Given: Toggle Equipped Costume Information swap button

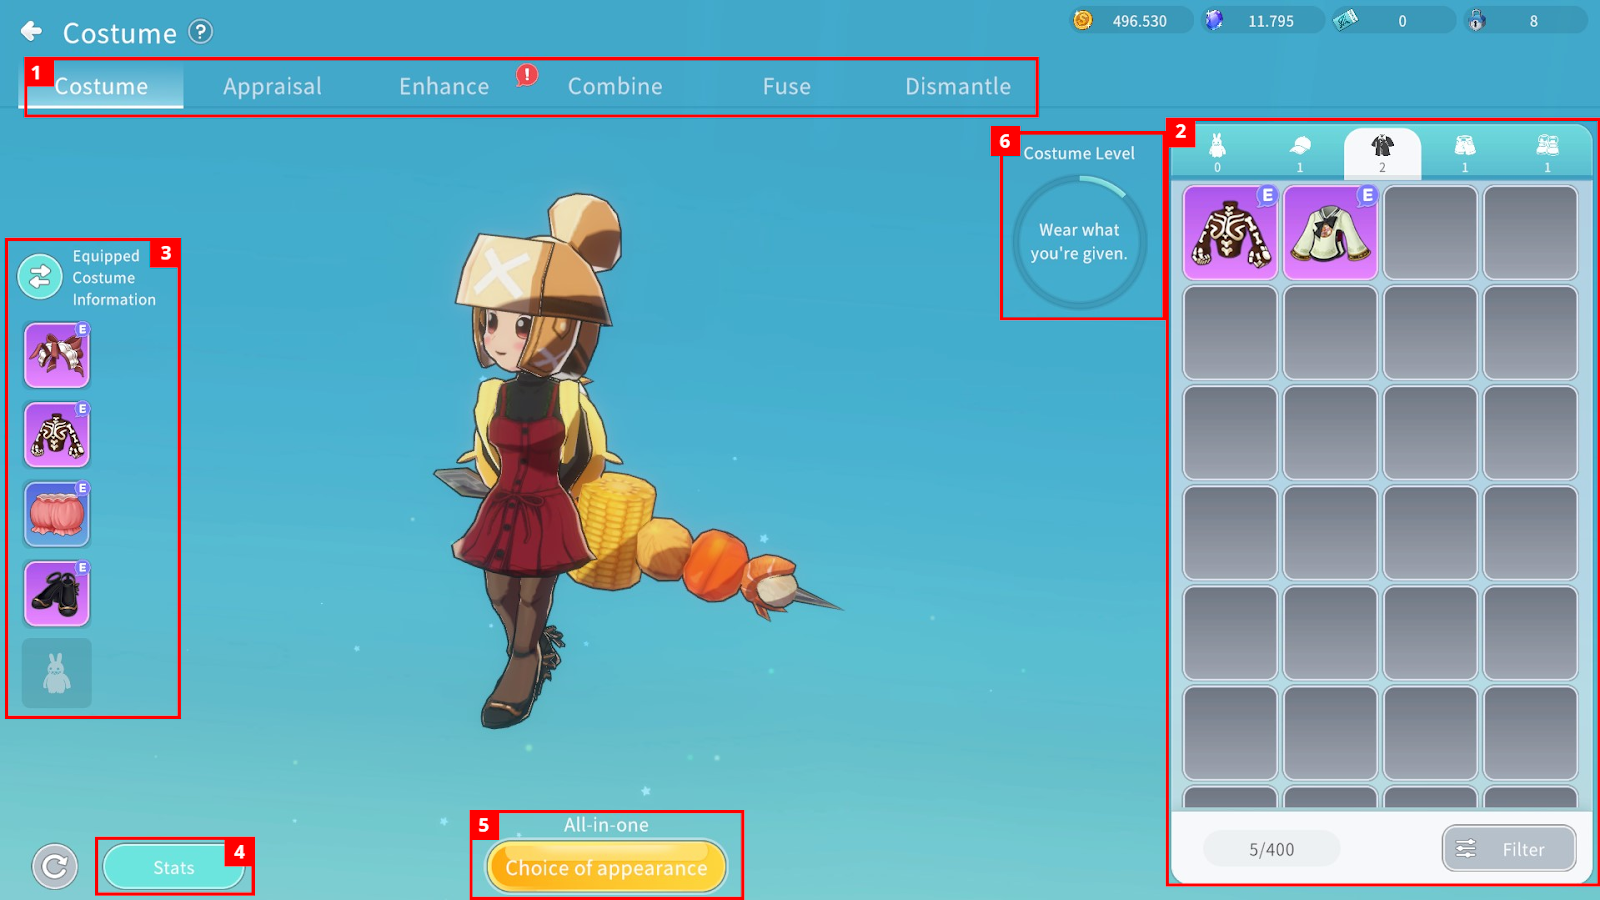Looking at the screenshot, I should click(x=40, y=277).
